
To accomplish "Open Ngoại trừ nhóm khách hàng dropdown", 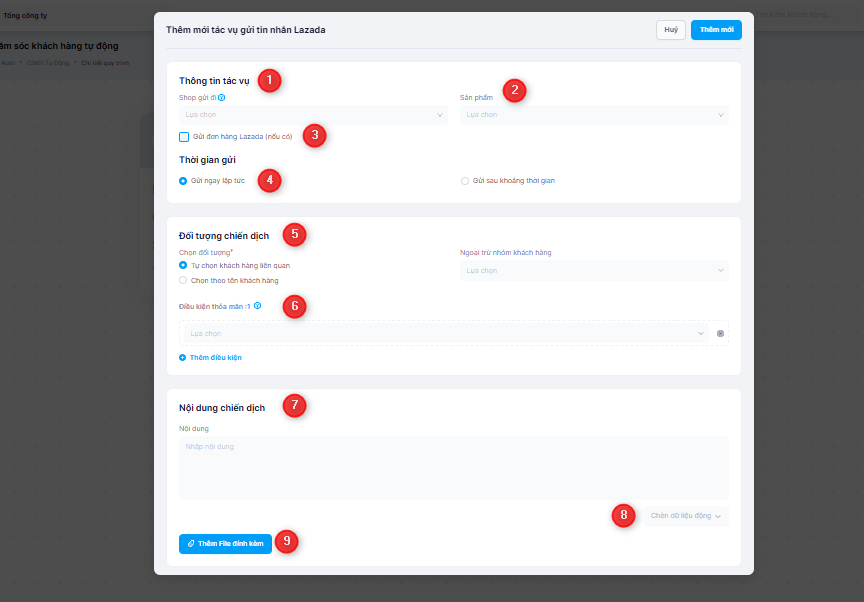I will tap(594, 271).
